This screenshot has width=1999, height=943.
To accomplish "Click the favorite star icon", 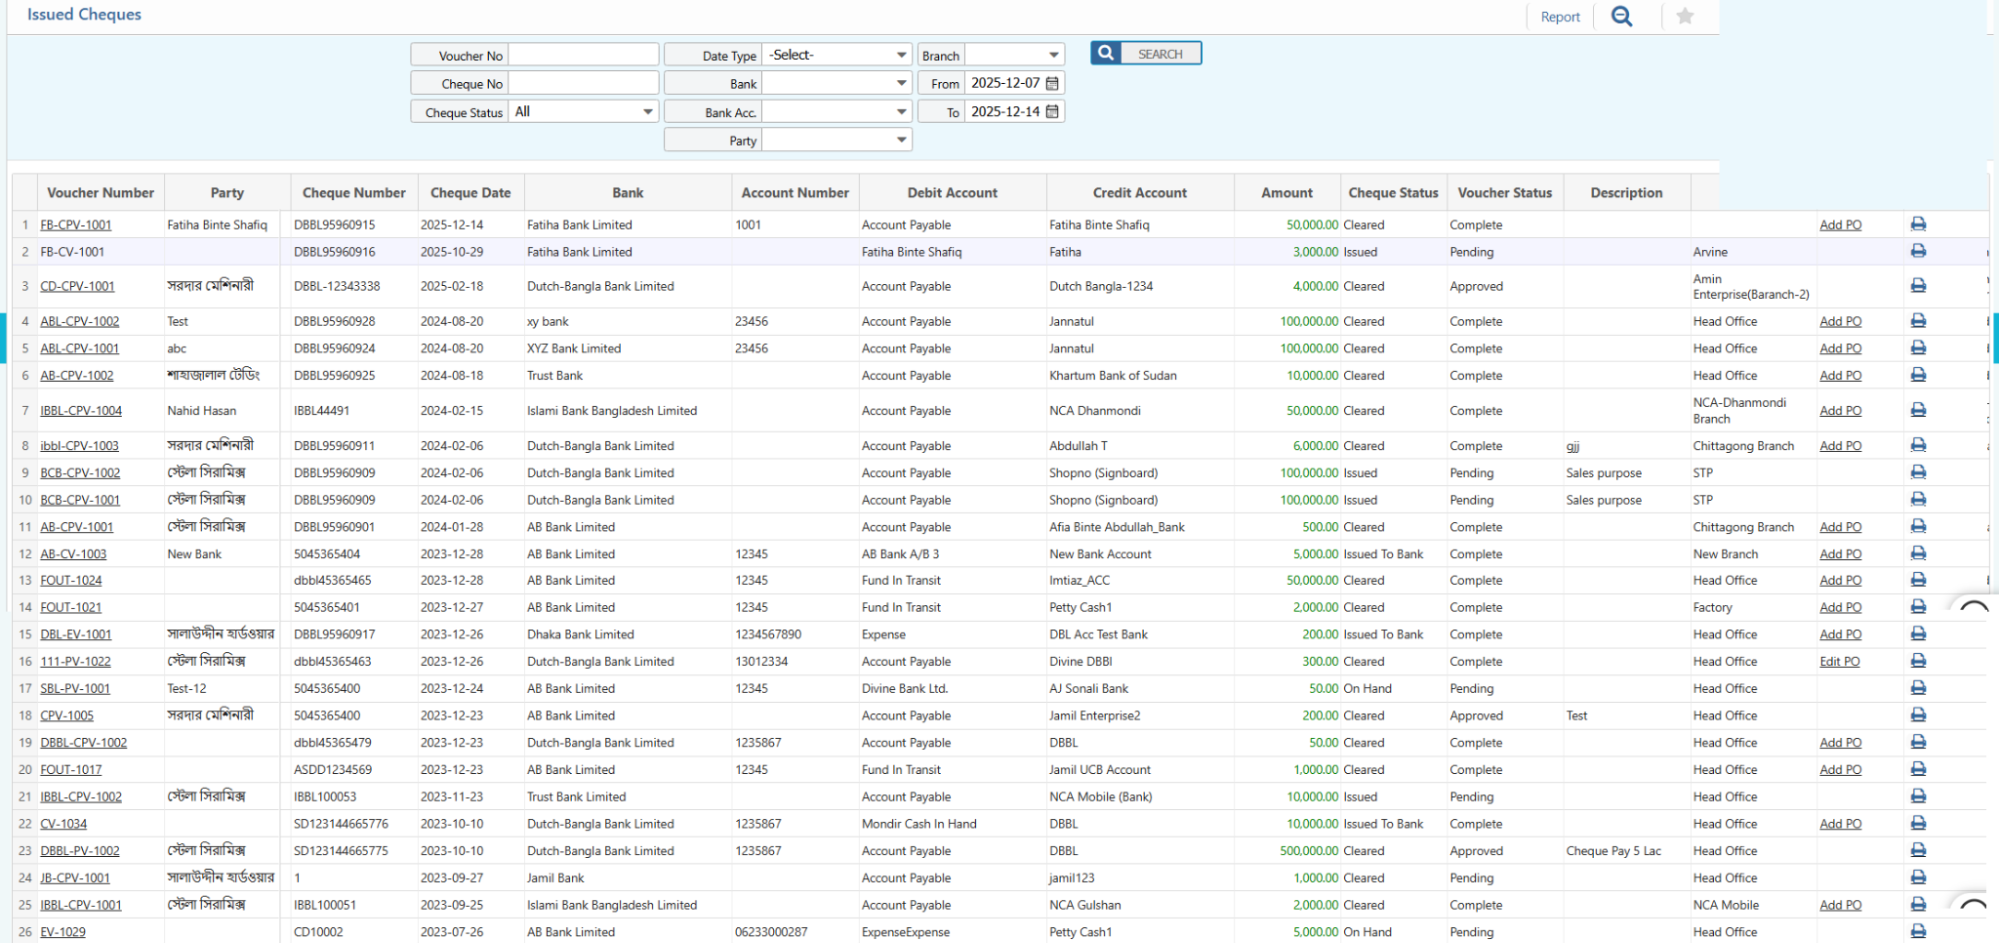I will point(1685,16).
